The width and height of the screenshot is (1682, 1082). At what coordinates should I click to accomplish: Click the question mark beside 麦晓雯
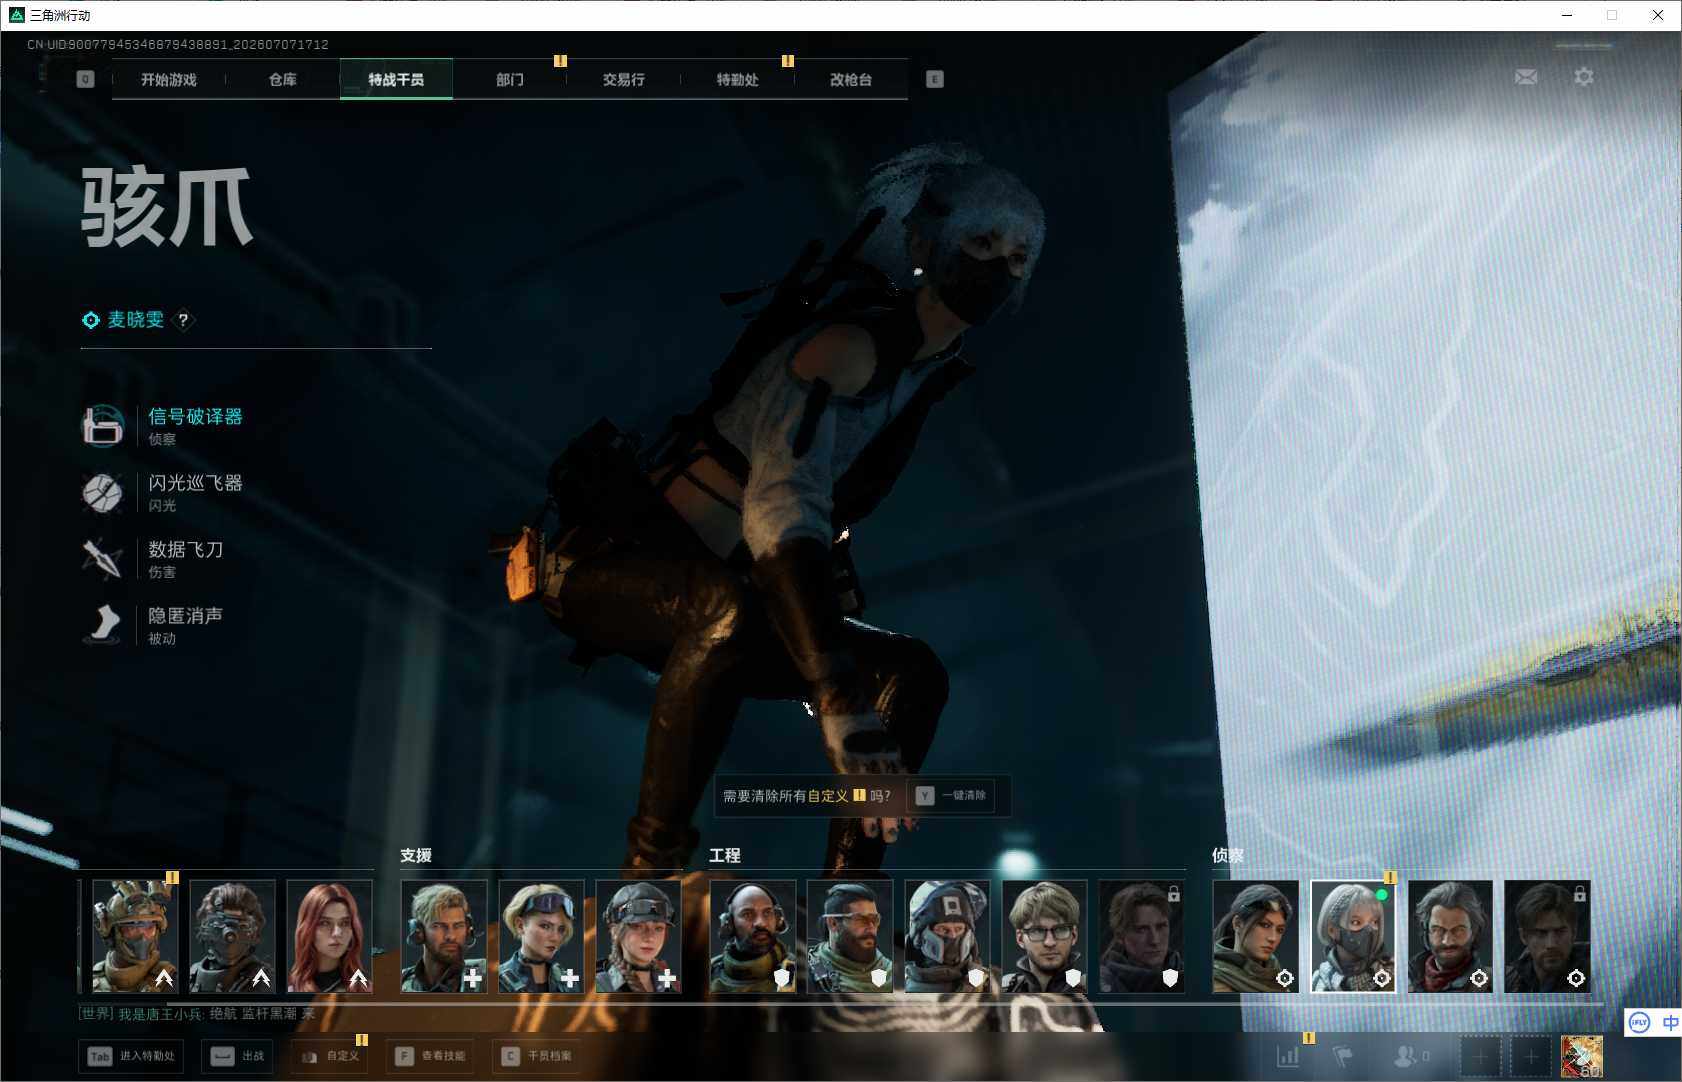(x=183, y=320)
